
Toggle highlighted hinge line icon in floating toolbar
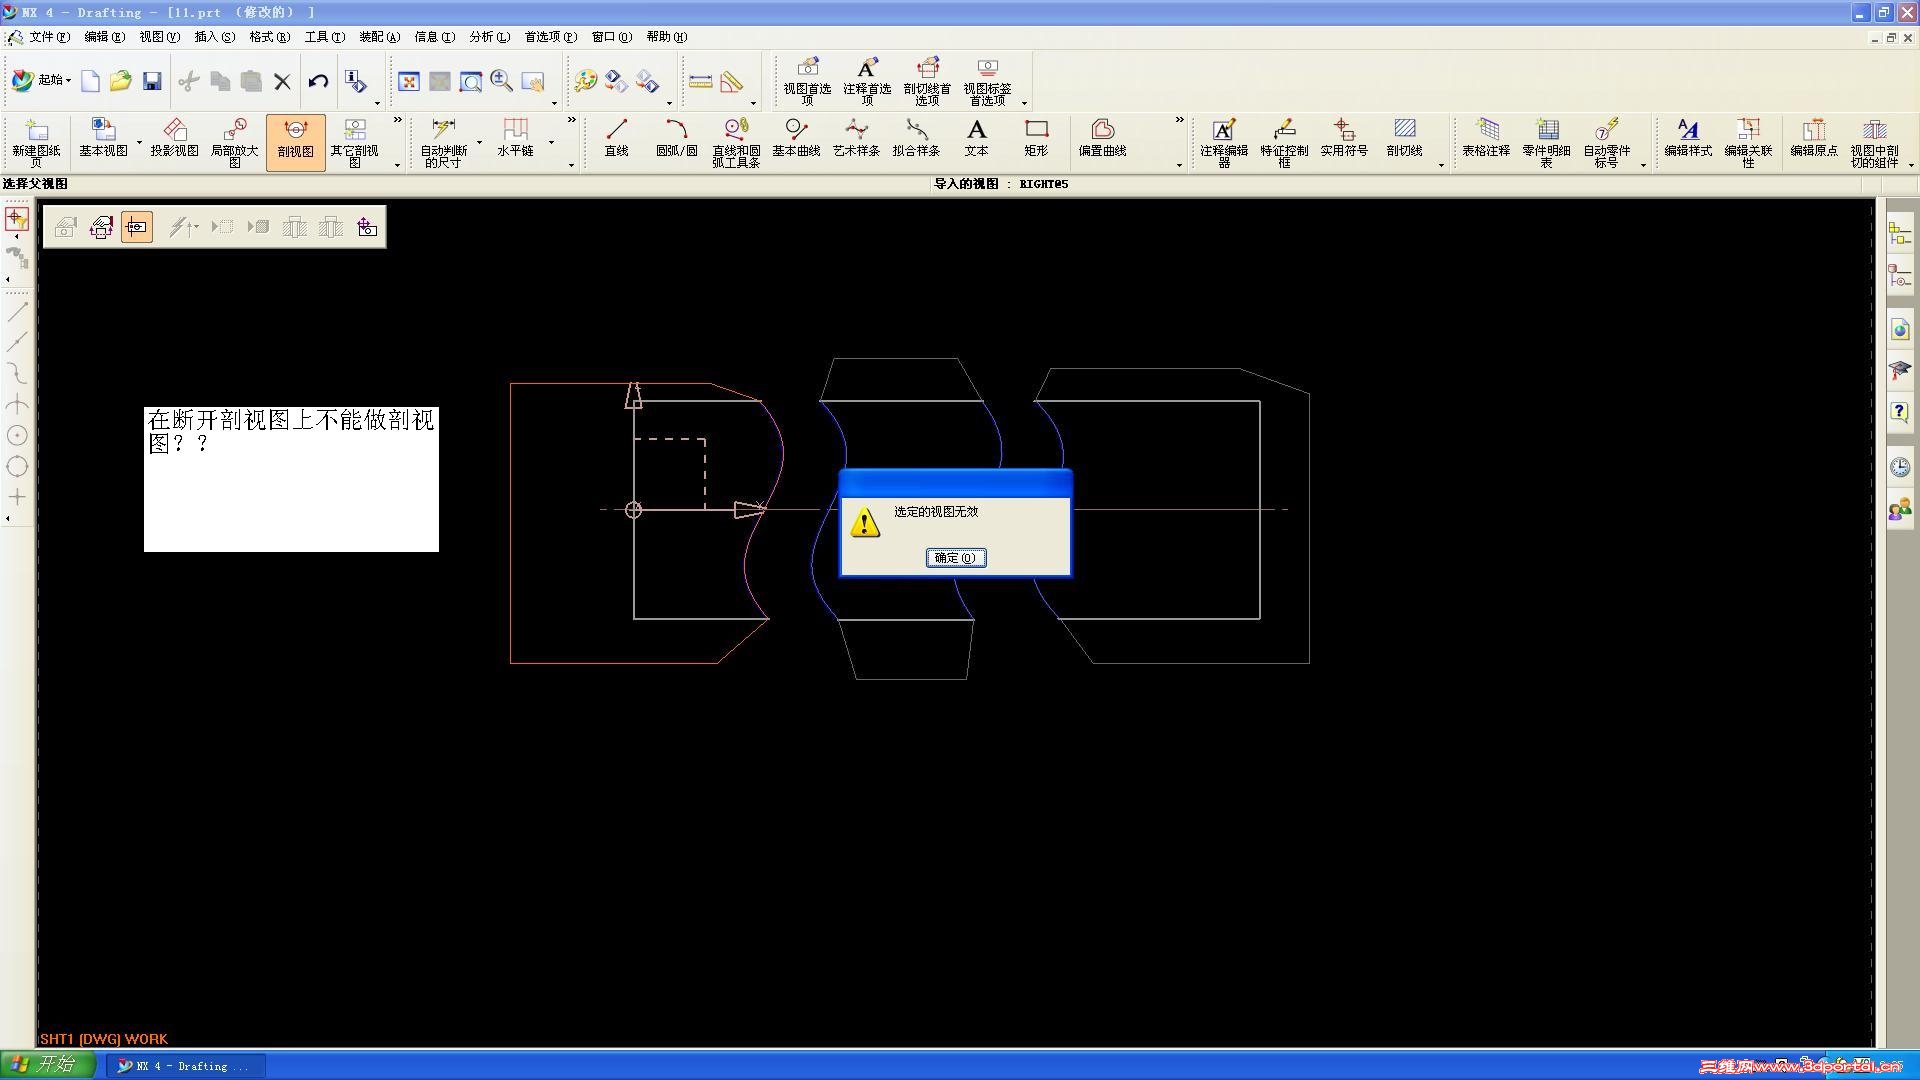click(137, 228)
